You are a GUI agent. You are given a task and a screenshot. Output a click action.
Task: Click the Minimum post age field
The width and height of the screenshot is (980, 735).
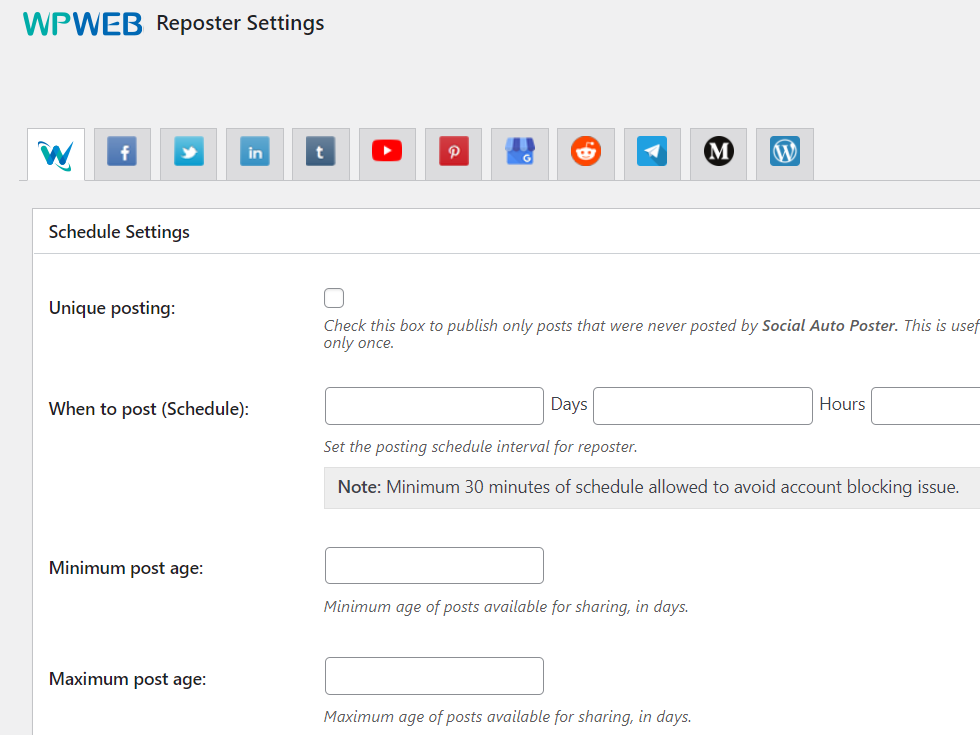(x=434, y=566)
